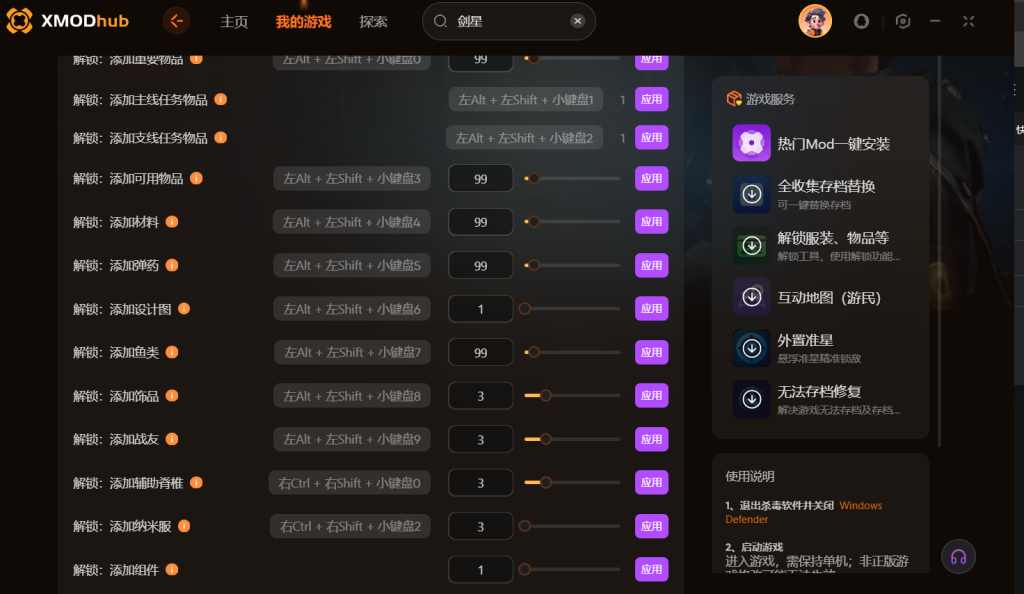Download 全收集存档替换 service
This screenshot has width=1024, height=594.
[x=751, y=194]
